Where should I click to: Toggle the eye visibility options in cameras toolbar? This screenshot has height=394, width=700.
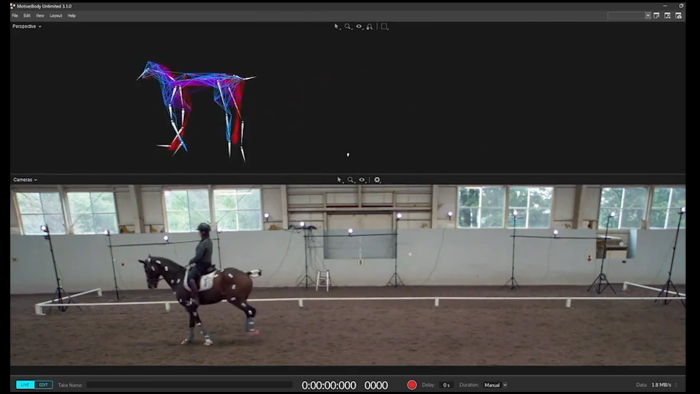[362, 180]
